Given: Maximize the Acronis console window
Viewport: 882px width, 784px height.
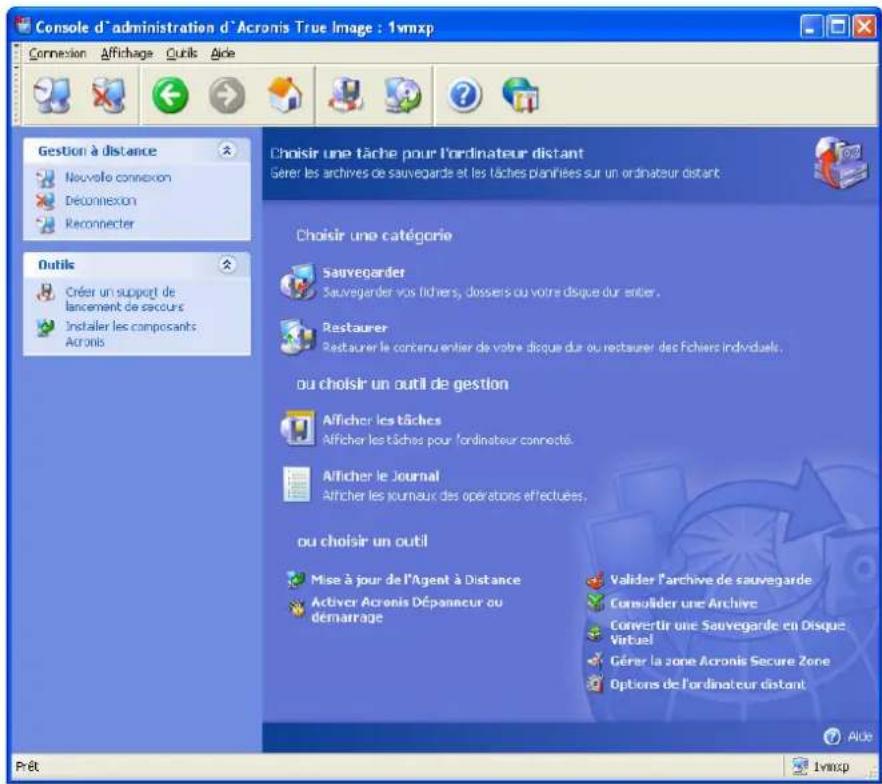Looking at the screenshot, I should click(838, 26).
